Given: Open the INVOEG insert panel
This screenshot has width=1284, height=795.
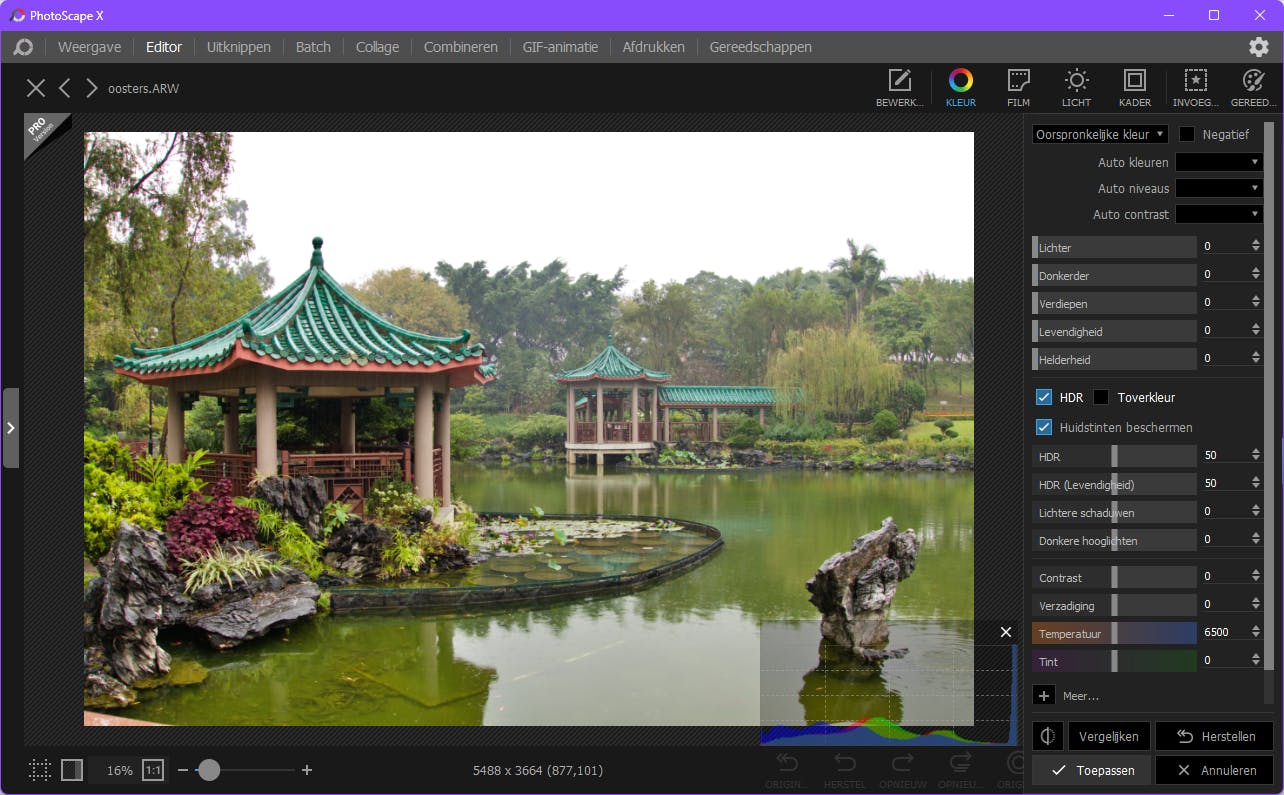Looking at the screenshot, I should click(1195, 88).
